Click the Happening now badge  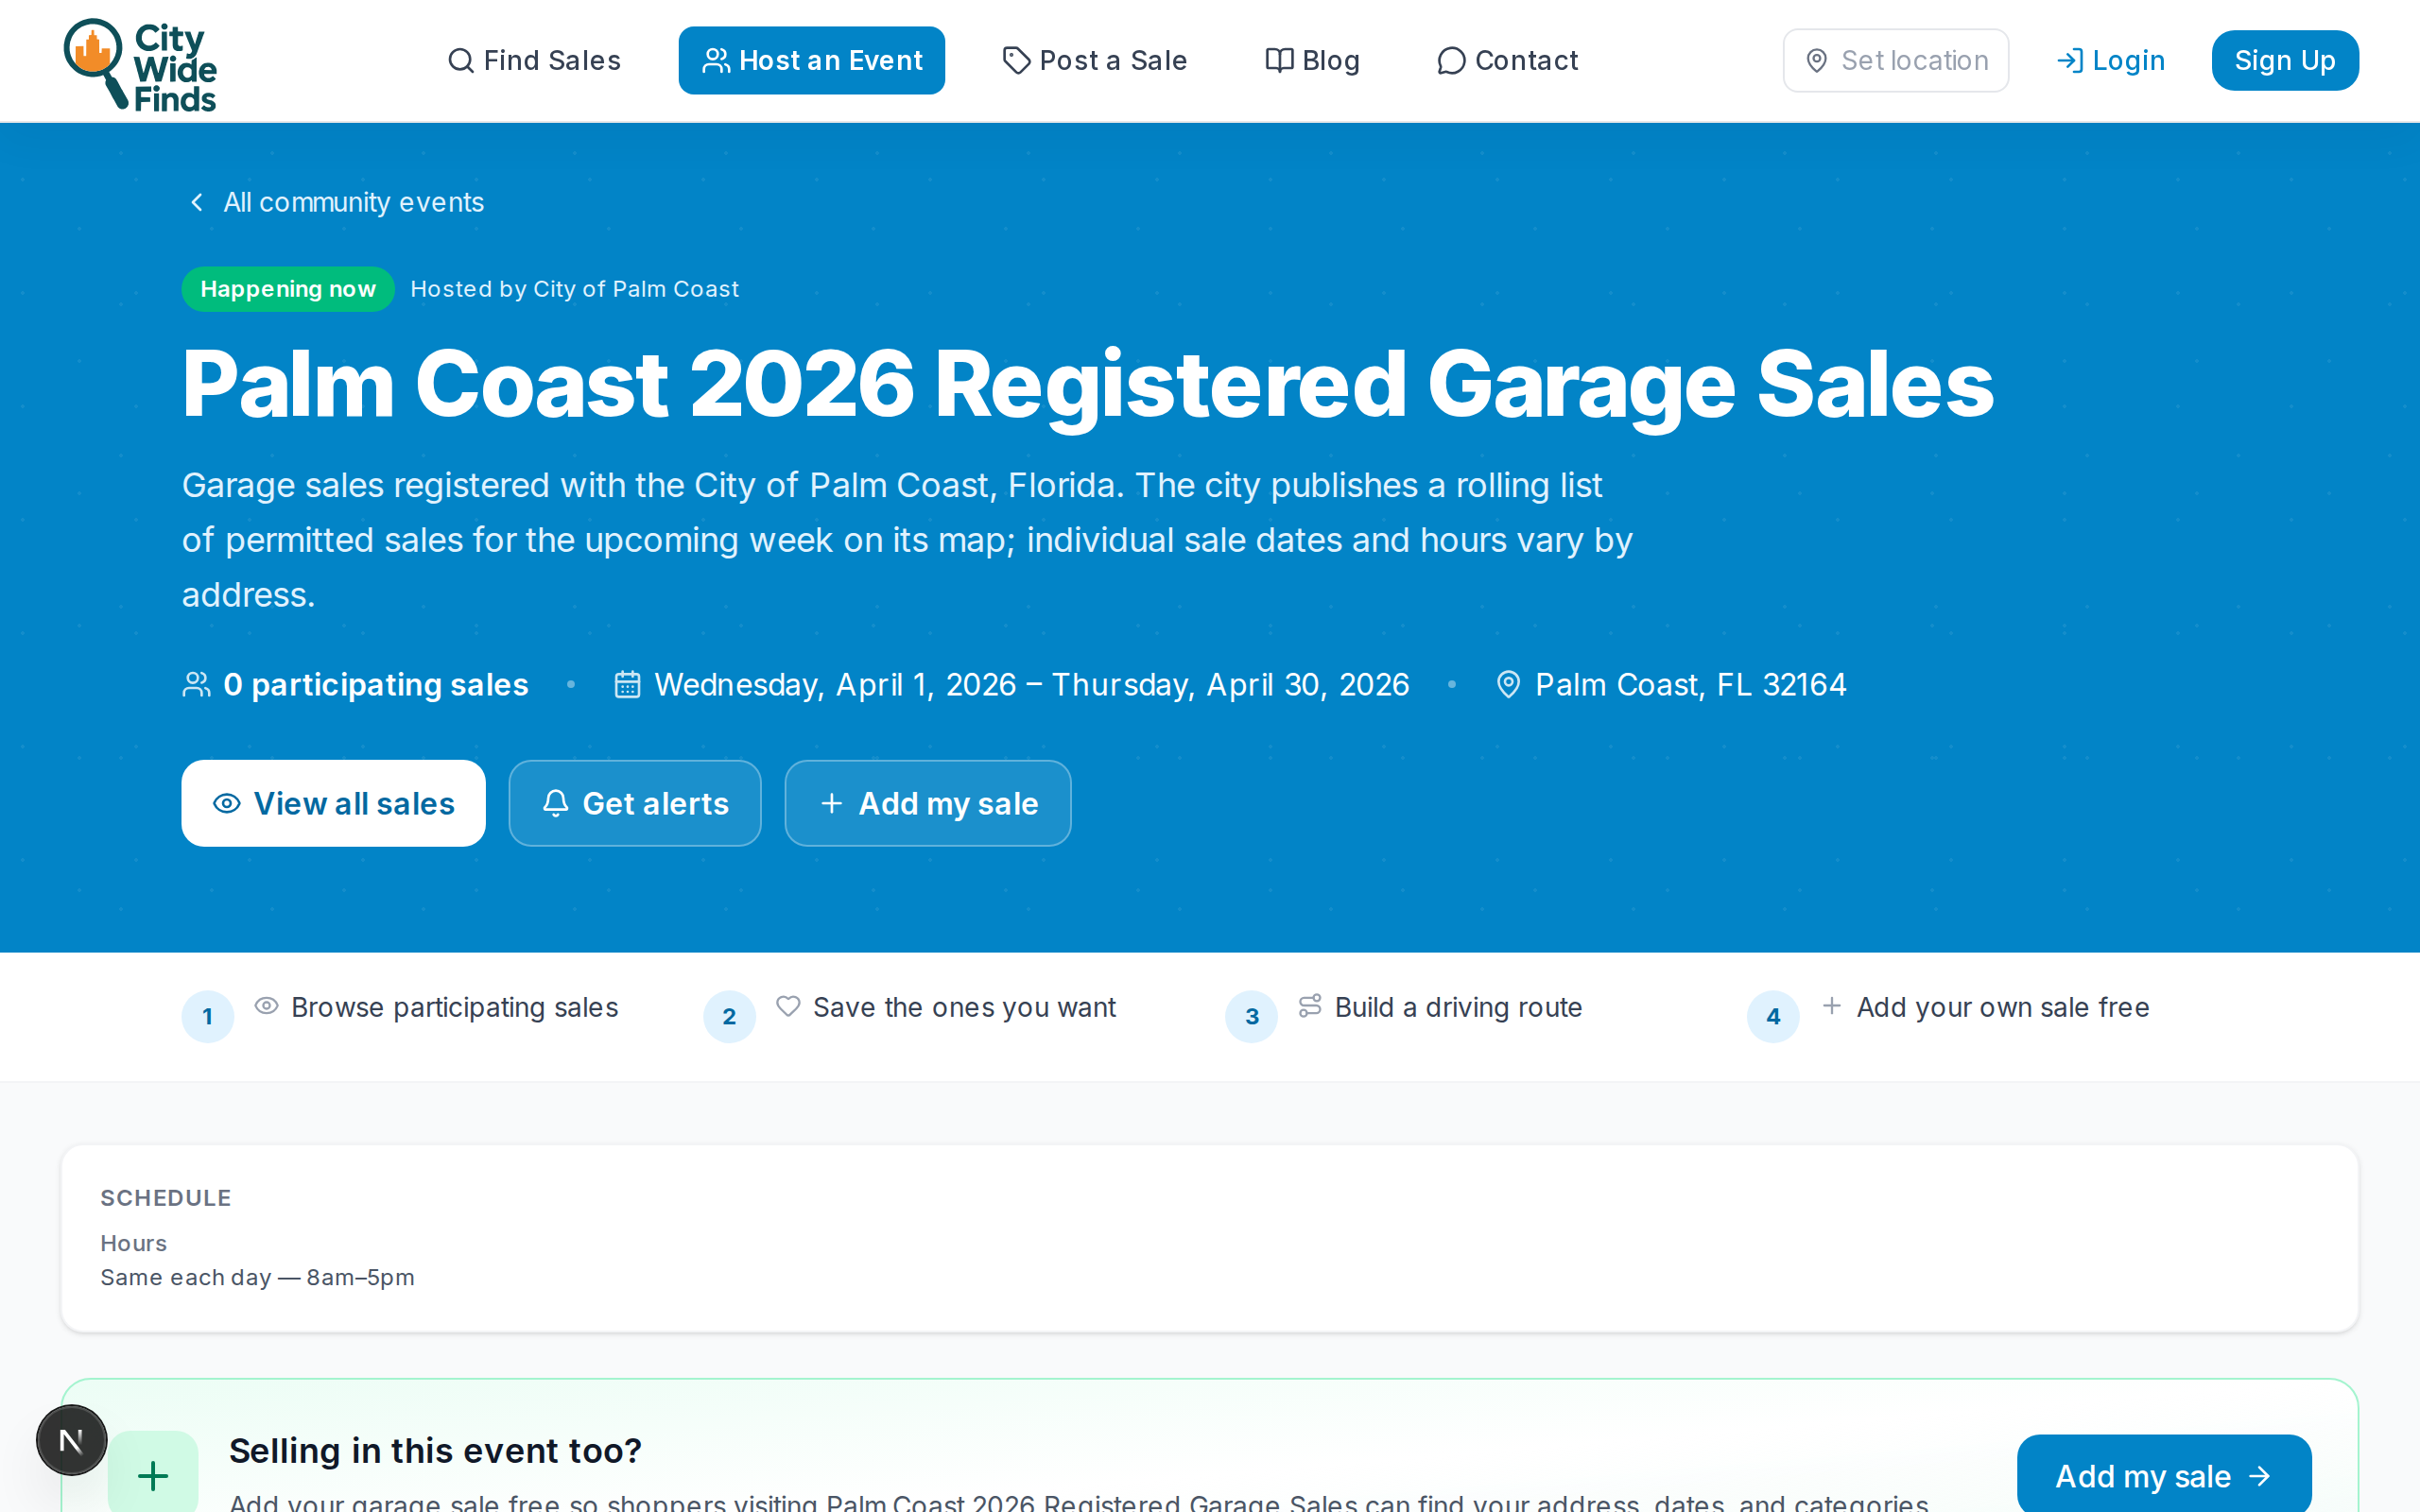point(288,289)
